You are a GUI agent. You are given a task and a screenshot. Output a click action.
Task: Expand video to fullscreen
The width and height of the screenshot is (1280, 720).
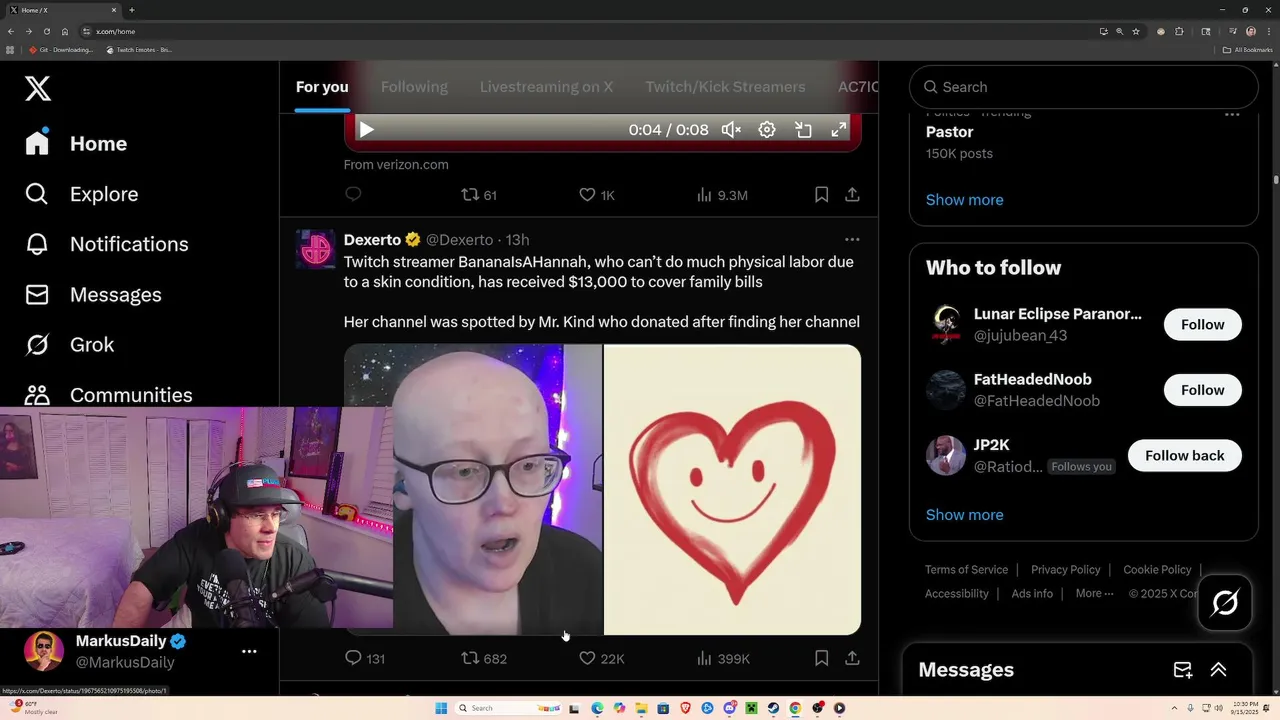pyautogui.click(x=839, y=130)
